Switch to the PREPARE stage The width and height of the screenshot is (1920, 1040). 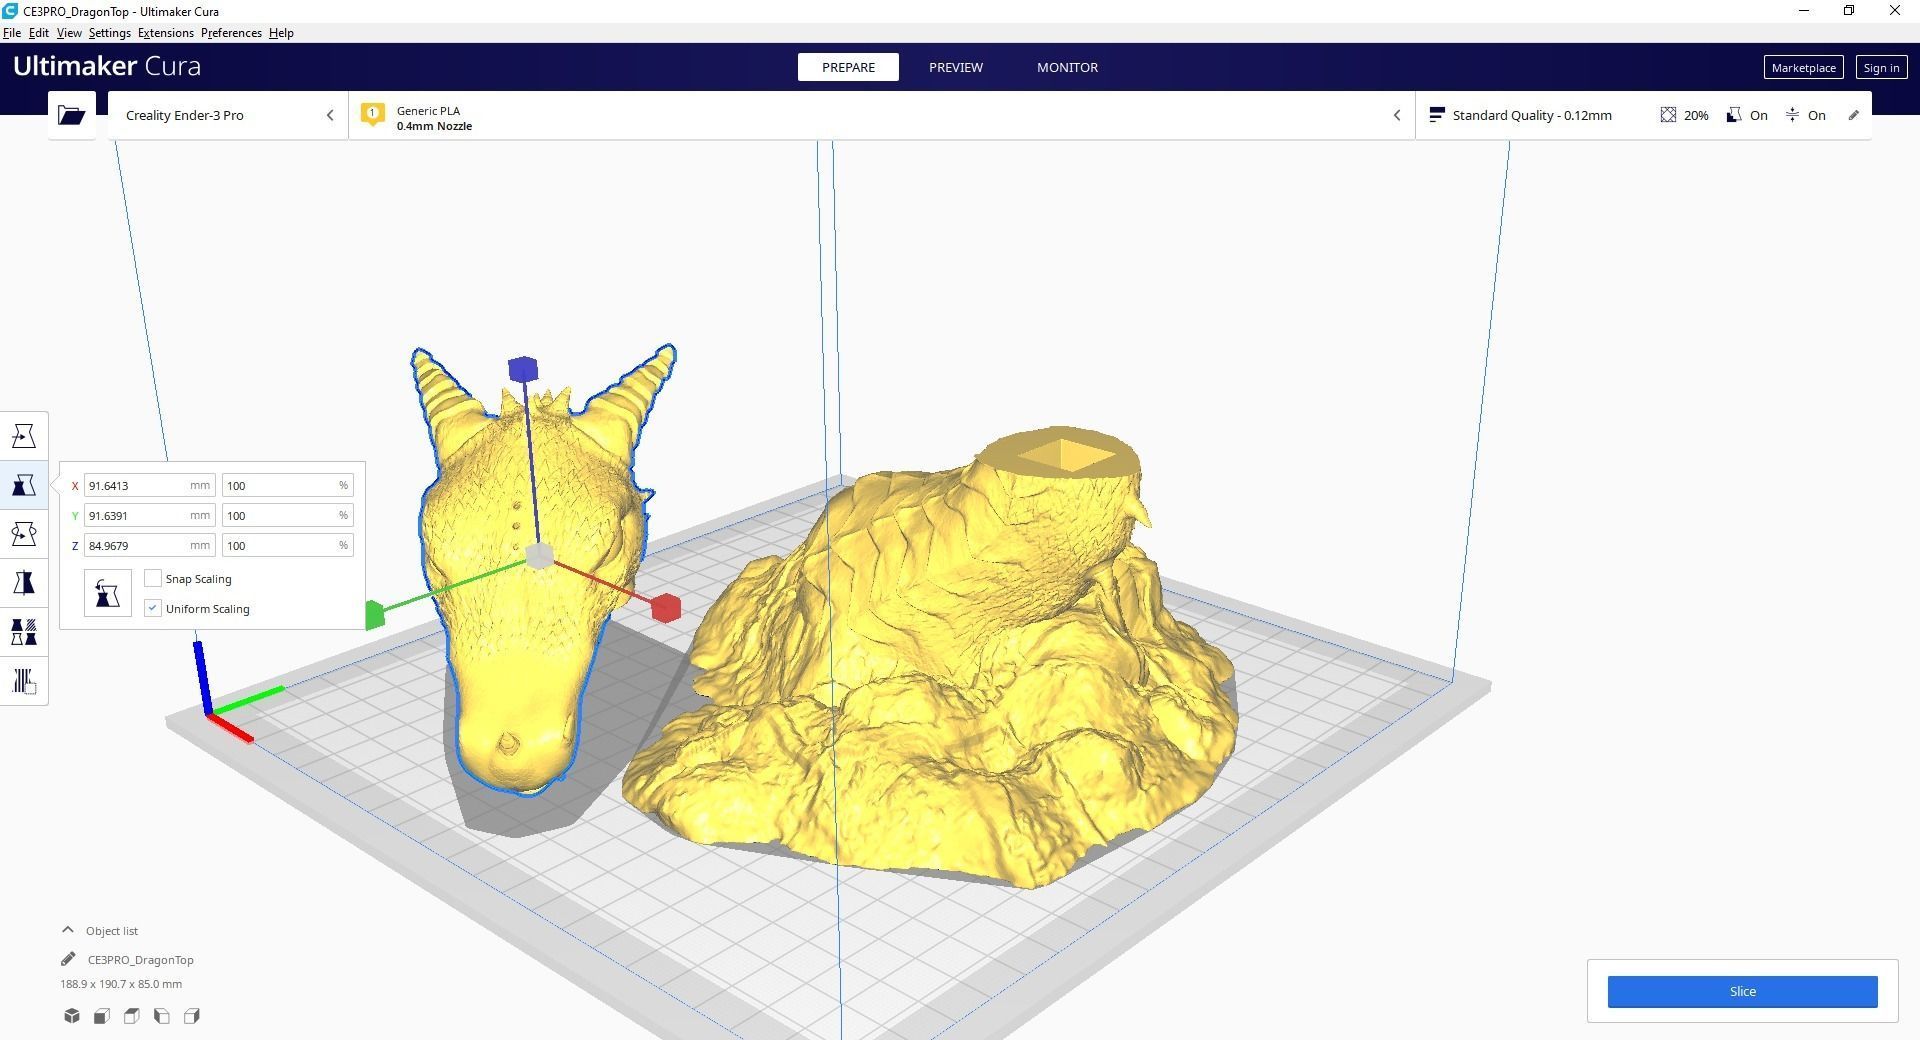tap(848, 67)
